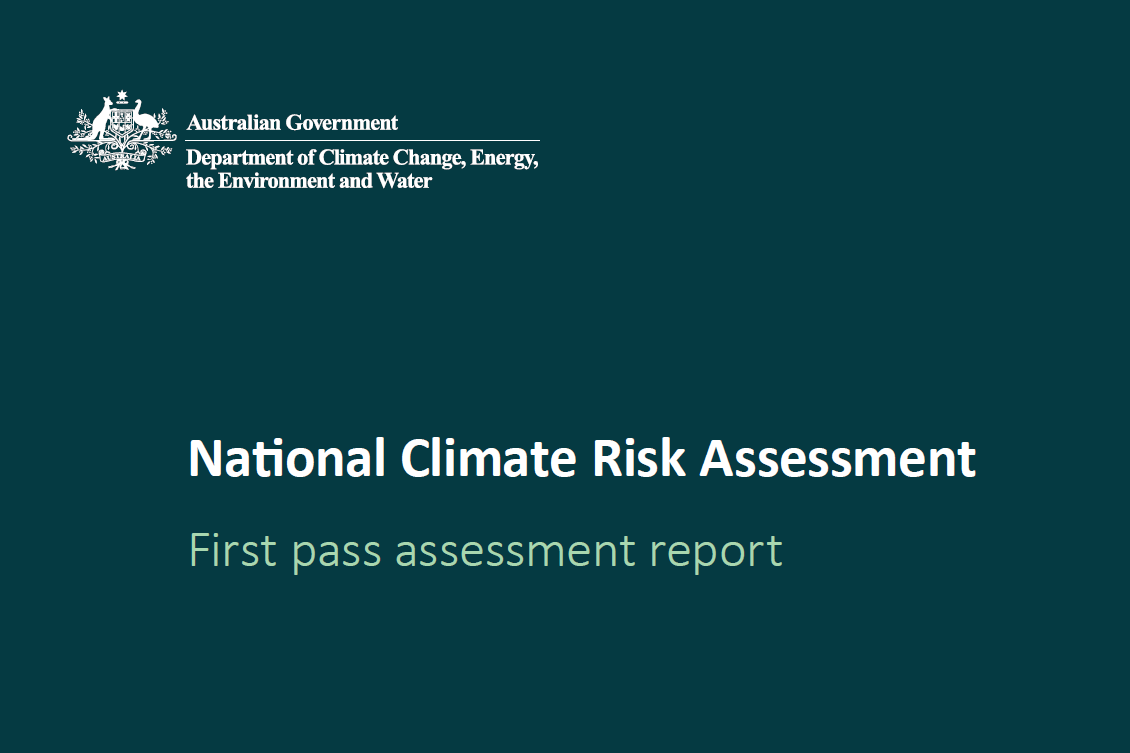Click the star atop the coat of arms
Screen dimensions: 1130x753
pyautogui.click(x=123, y=97)
